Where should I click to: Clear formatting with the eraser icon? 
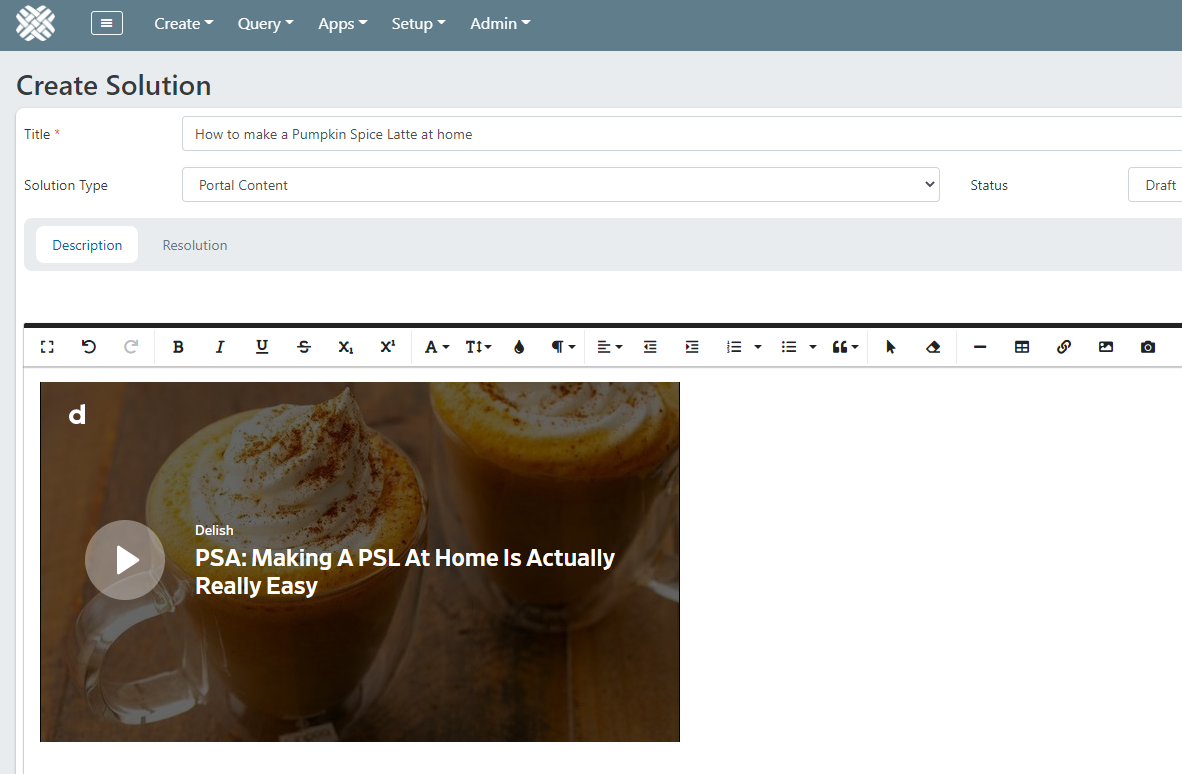tap(933, 347)
